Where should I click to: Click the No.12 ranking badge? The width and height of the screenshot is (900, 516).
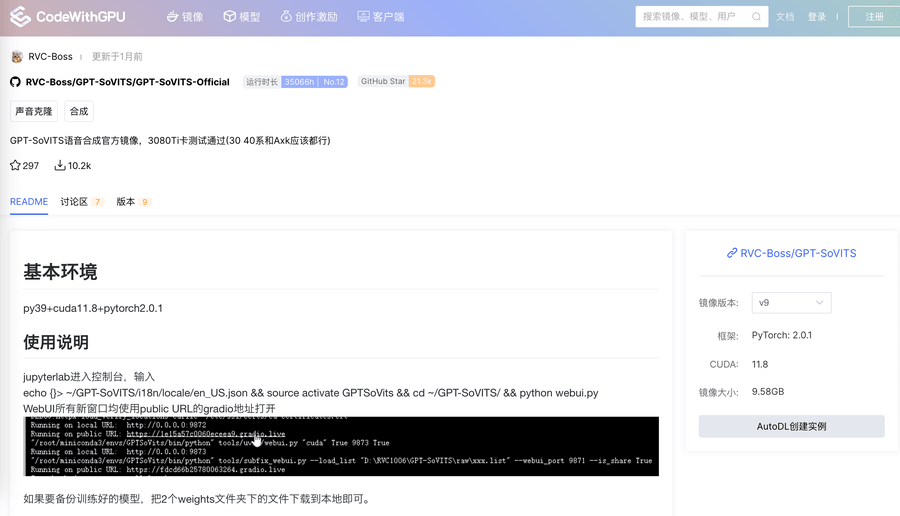point(333,82)
